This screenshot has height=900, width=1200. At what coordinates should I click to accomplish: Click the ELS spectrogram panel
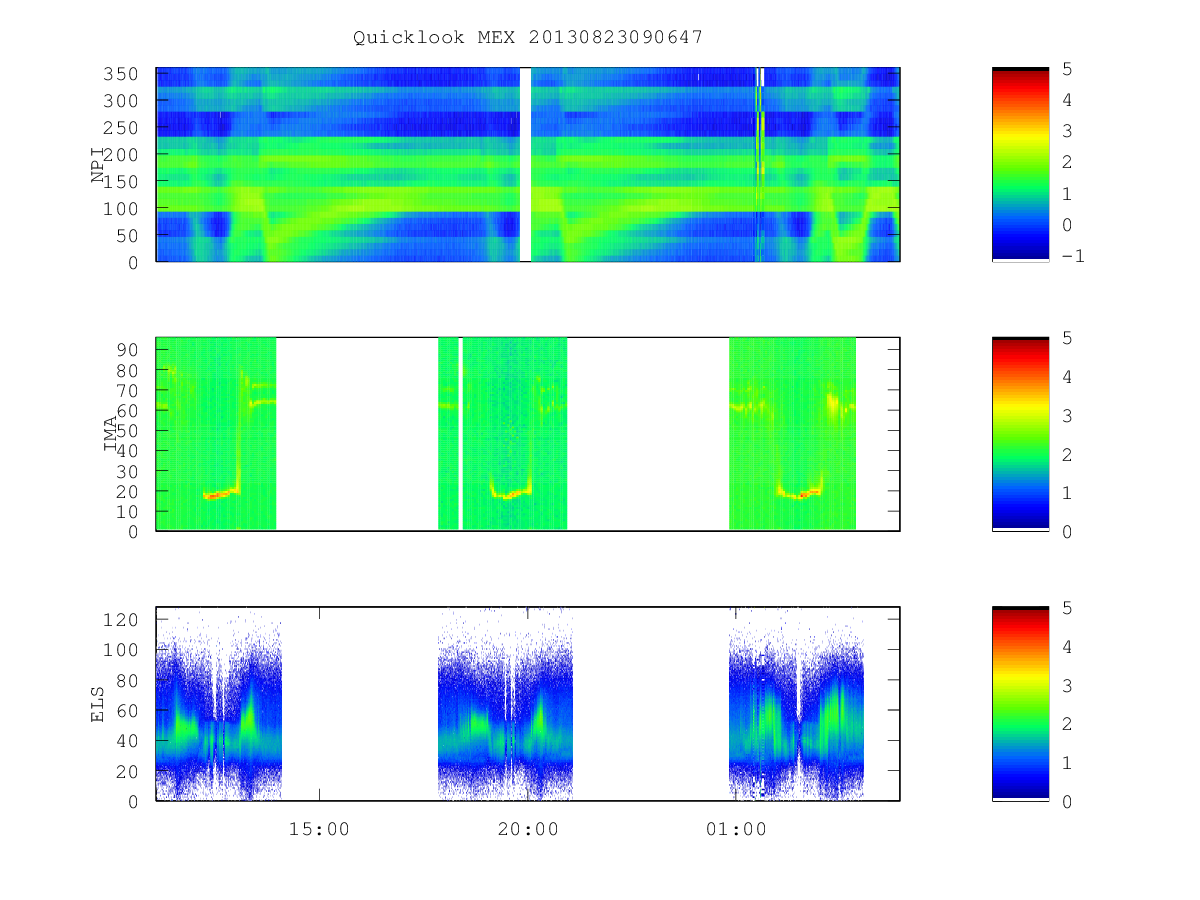tap(528, 704)
